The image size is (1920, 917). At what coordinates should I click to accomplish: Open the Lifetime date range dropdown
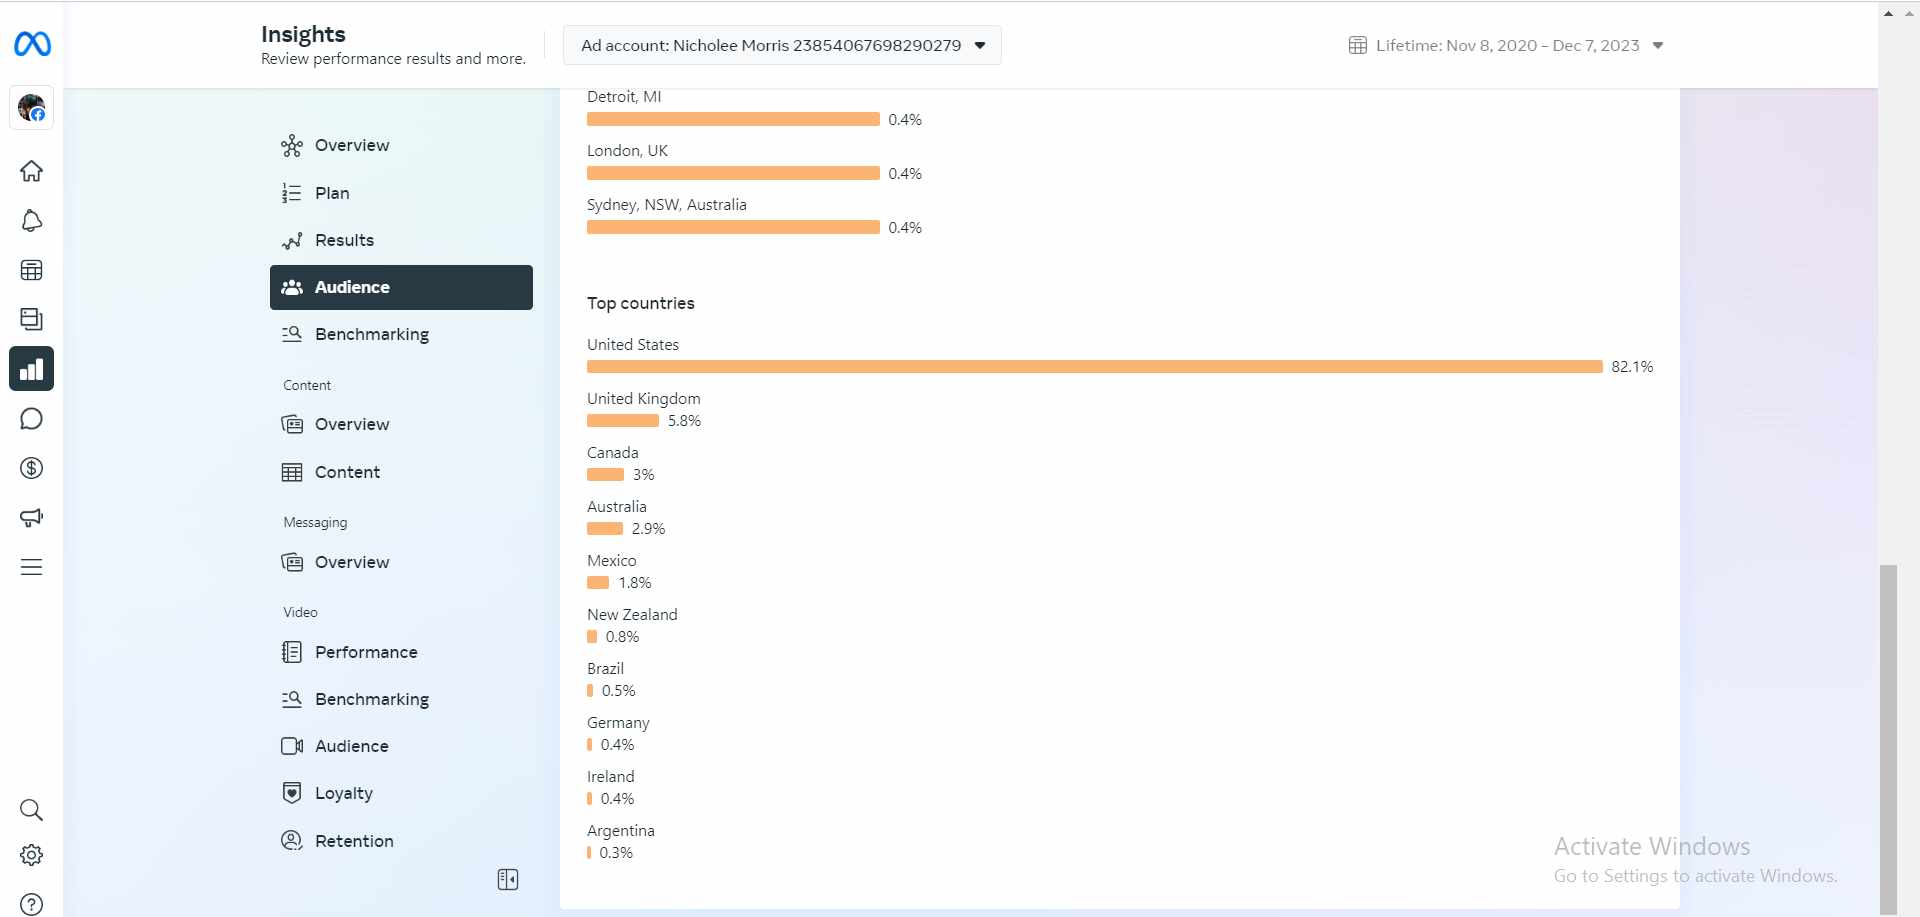point(1506,45)
